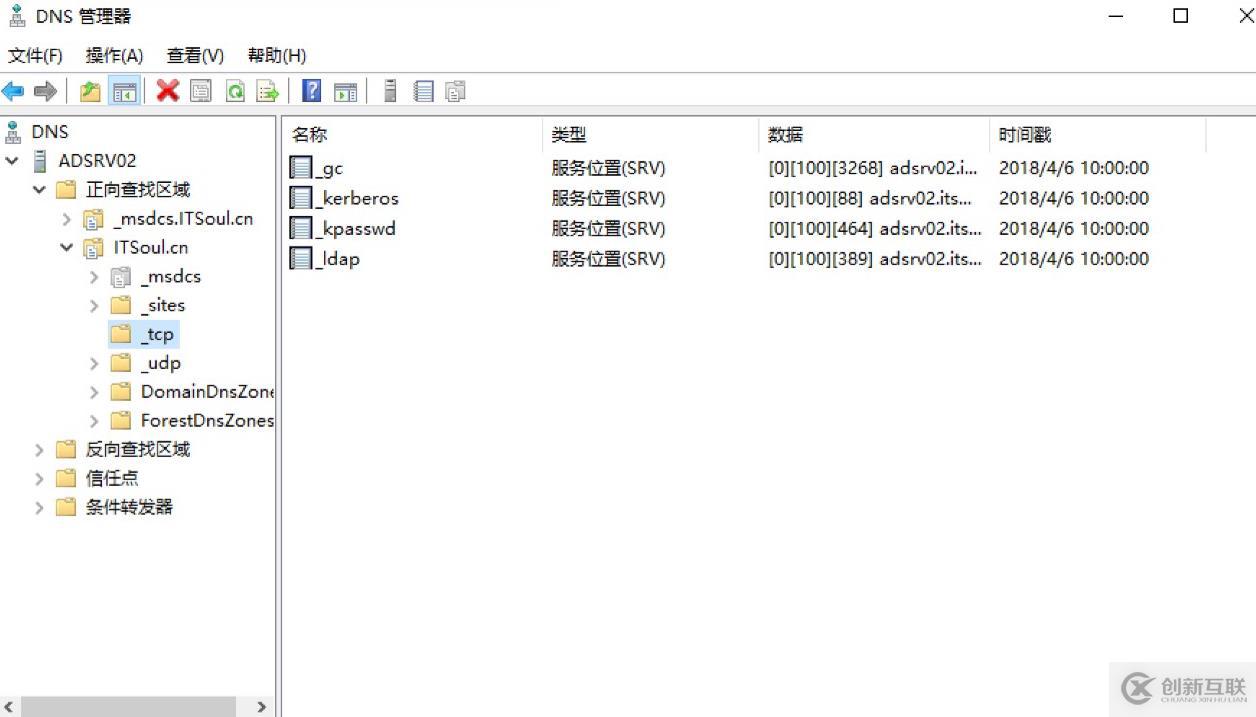
Task: Expand the _udp folder
Action: [94, 363]
